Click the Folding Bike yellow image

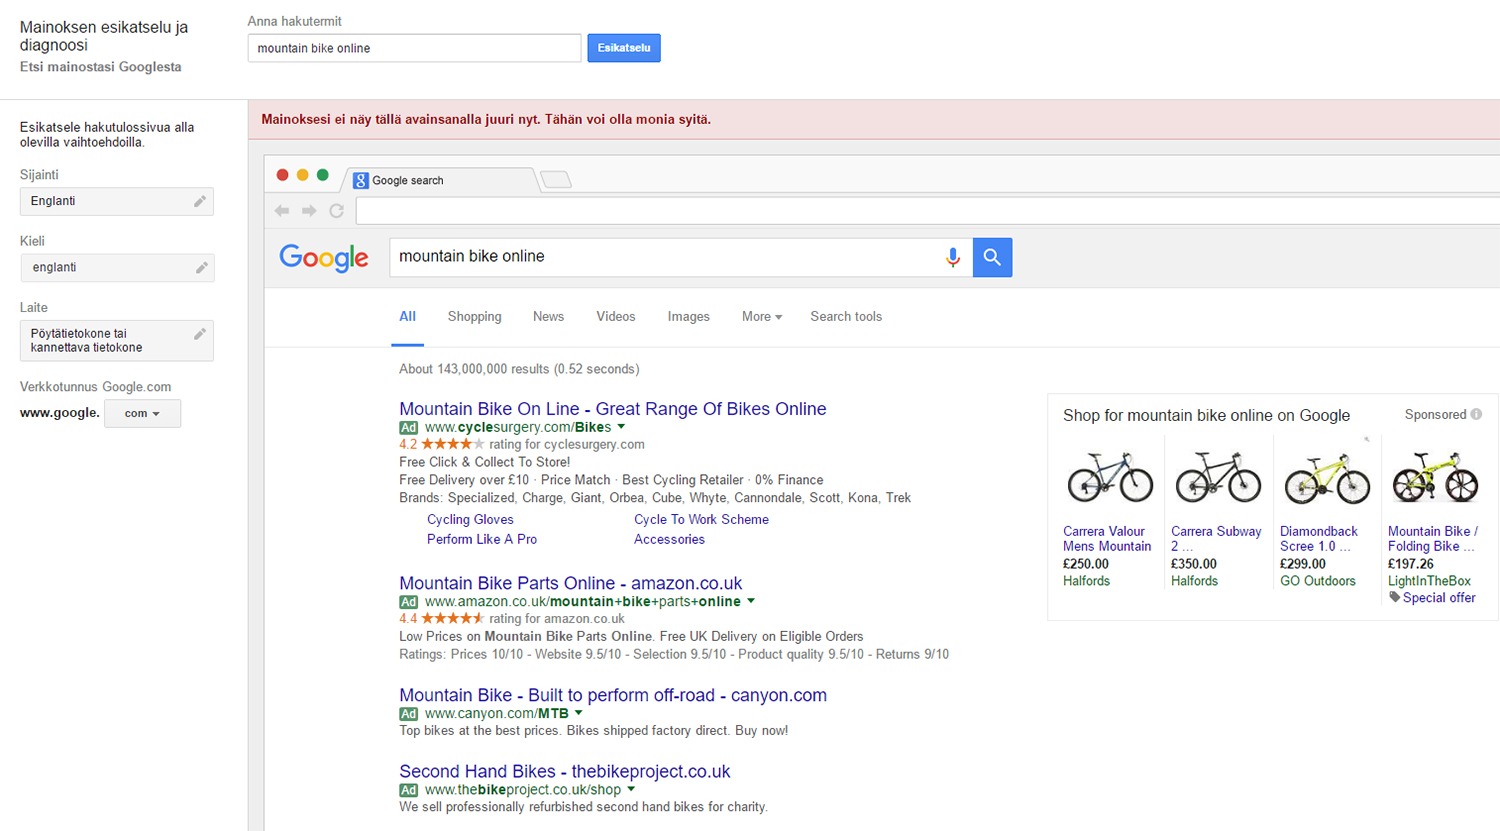1435,477
